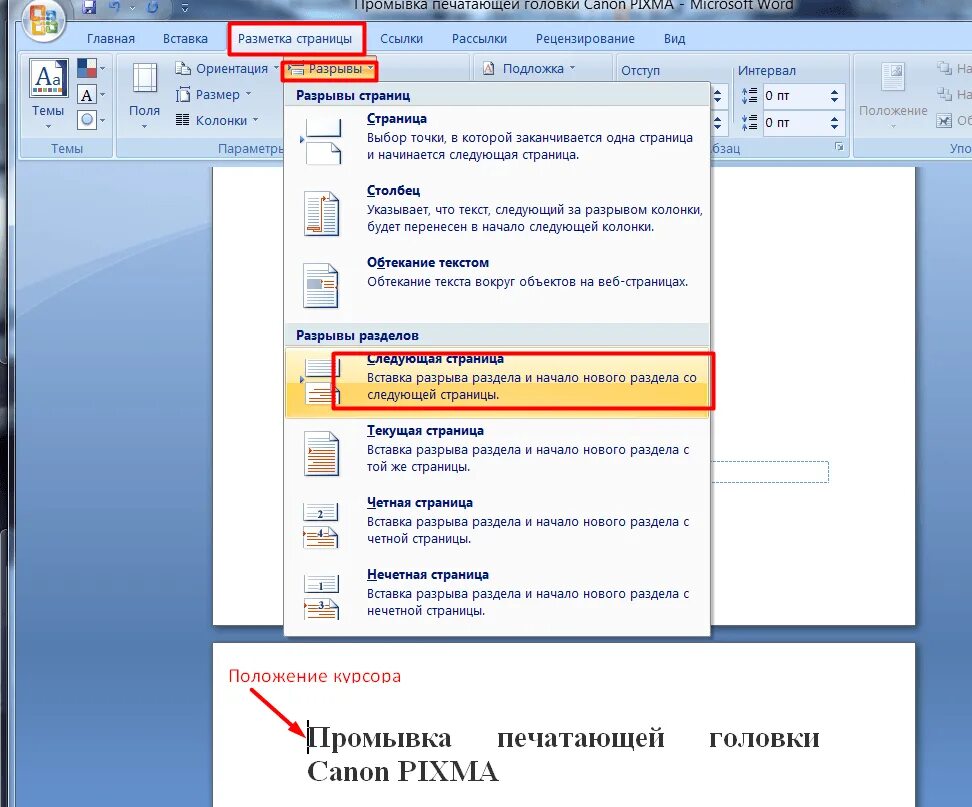Insert Нечетная страница section break

coord(497,598)
